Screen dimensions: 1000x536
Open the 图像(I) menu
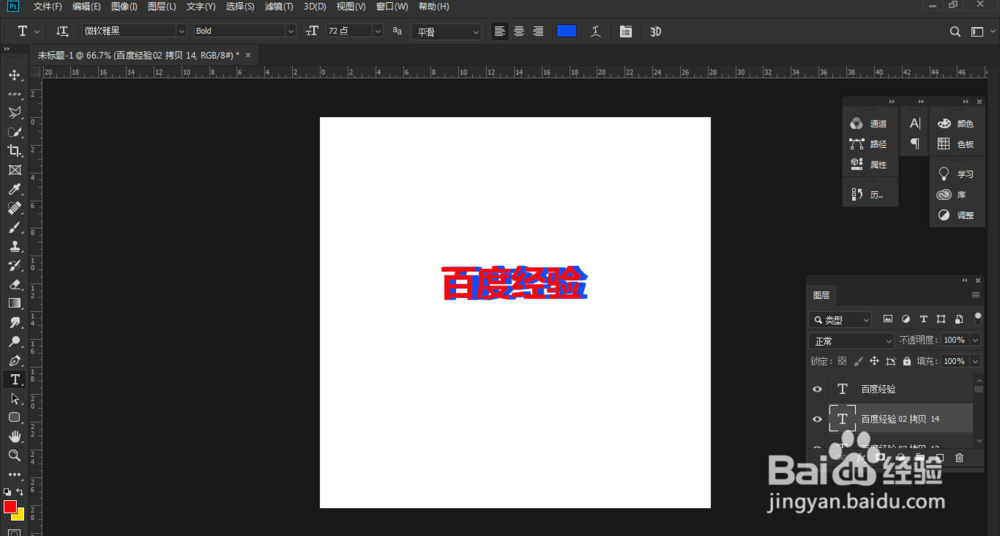(x=124, y=6)
